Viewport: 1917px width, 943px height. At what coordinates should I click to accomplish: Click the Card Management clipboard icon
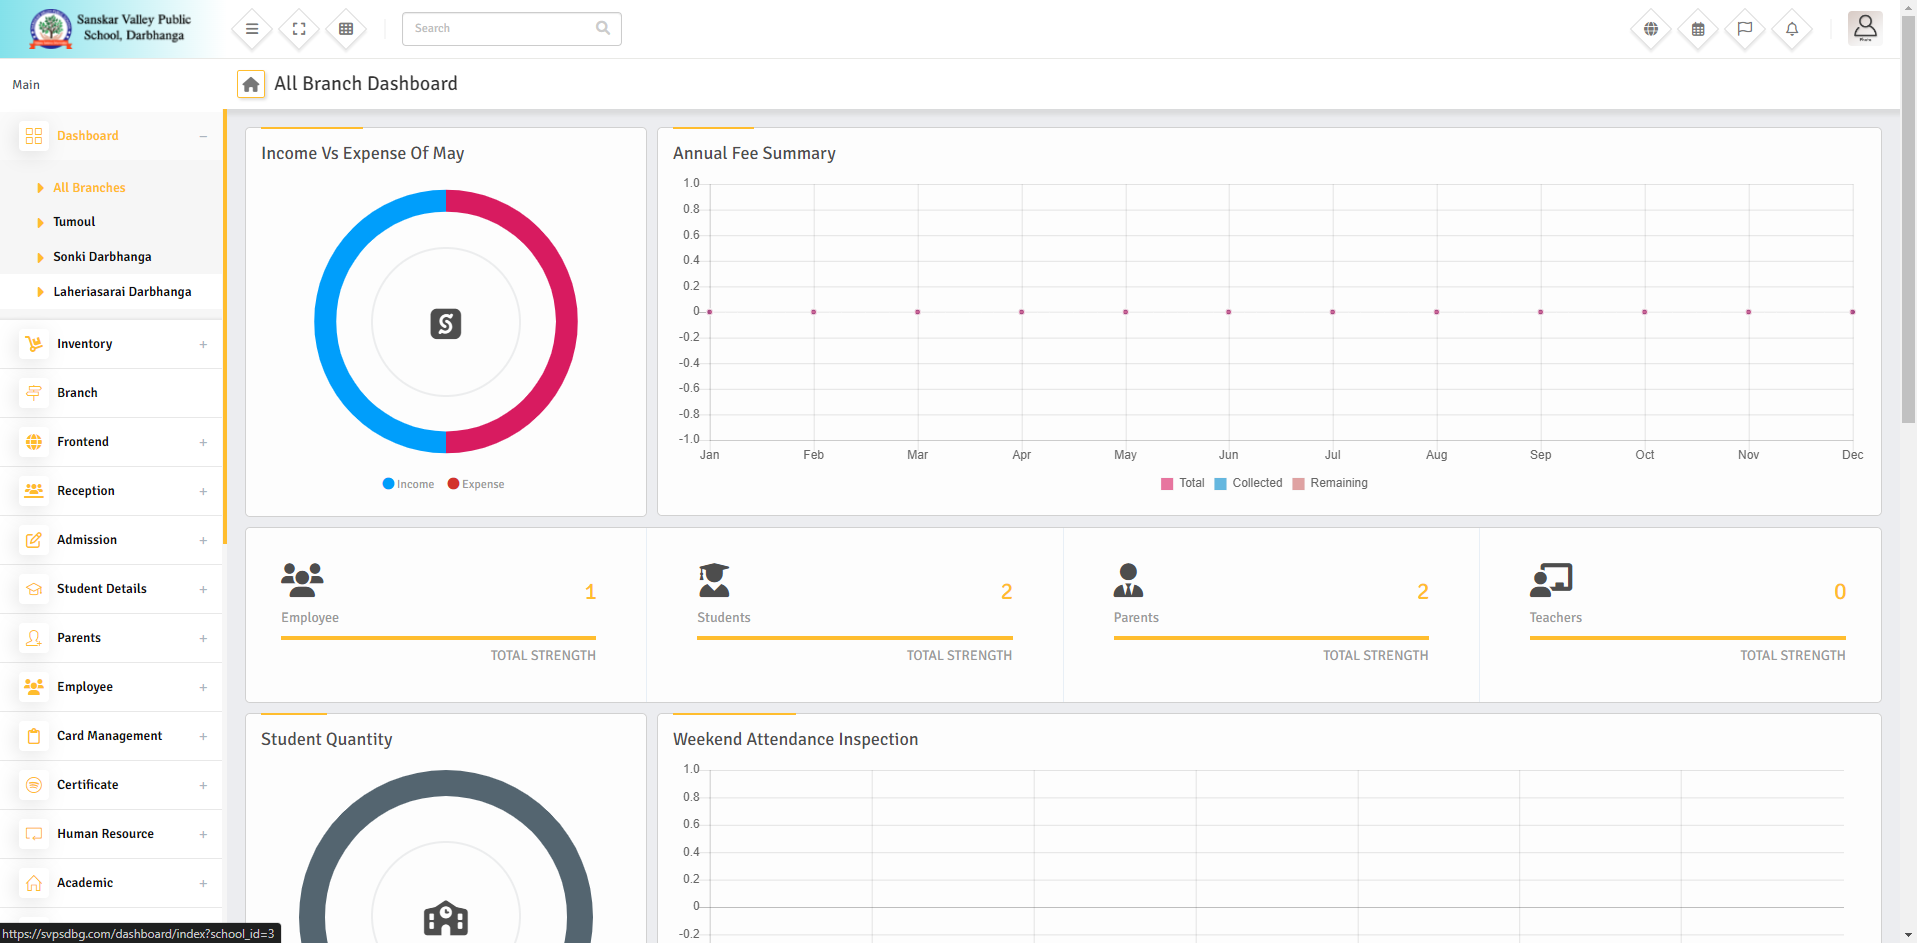34,736
